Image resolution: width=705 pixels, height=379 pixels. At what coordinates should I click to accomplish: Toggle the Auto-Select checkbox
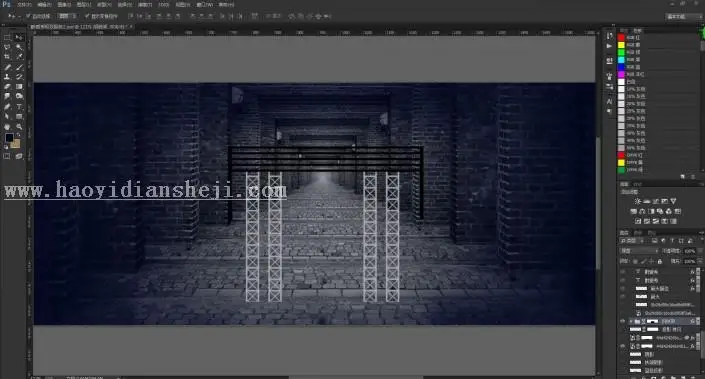click(28, 16)
